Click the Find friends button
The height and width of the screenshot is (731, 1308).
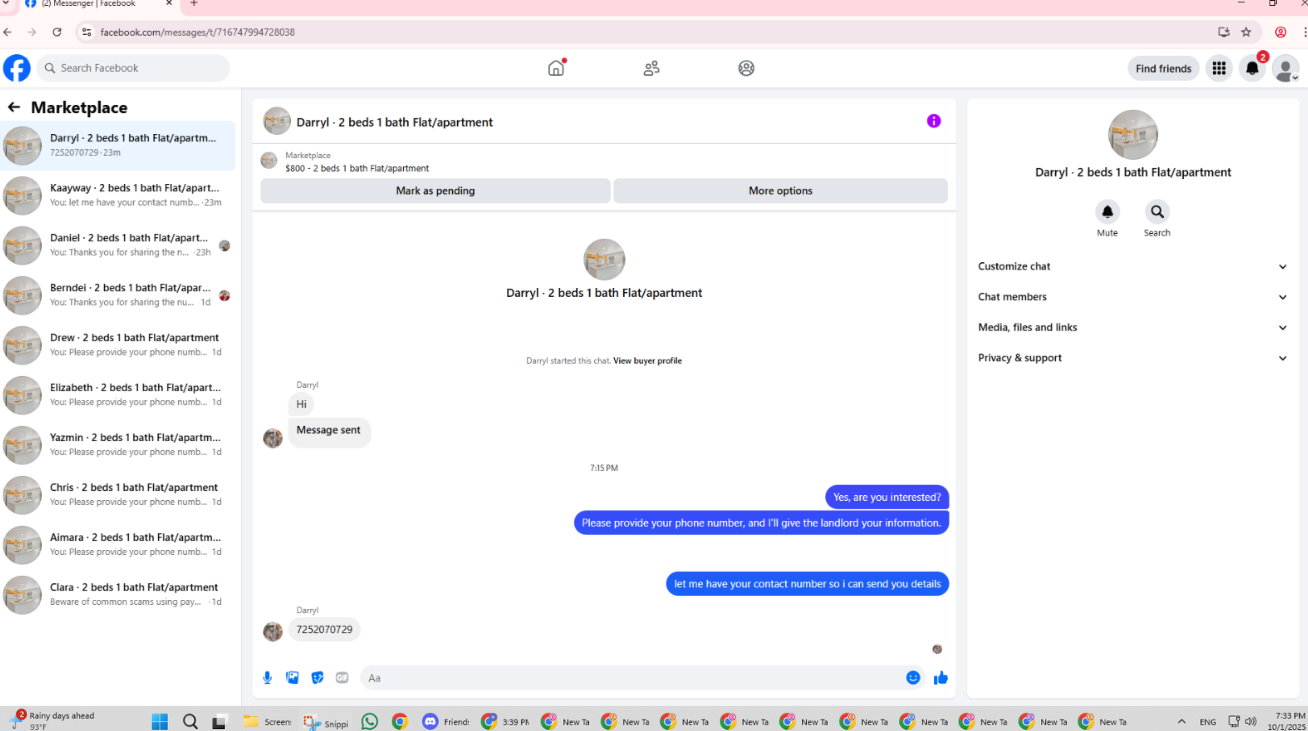pos(1163,68)
